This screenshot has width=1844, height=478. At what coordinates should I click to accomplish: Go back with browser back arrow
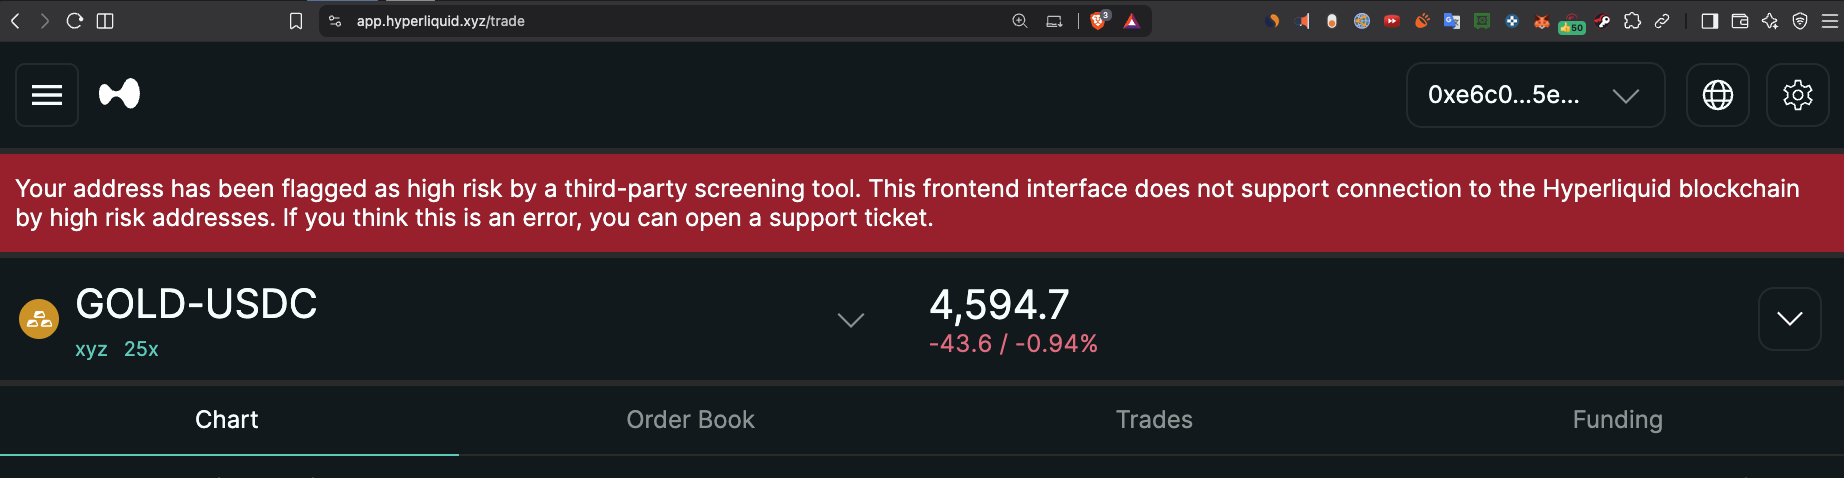(x=15, y=21)
